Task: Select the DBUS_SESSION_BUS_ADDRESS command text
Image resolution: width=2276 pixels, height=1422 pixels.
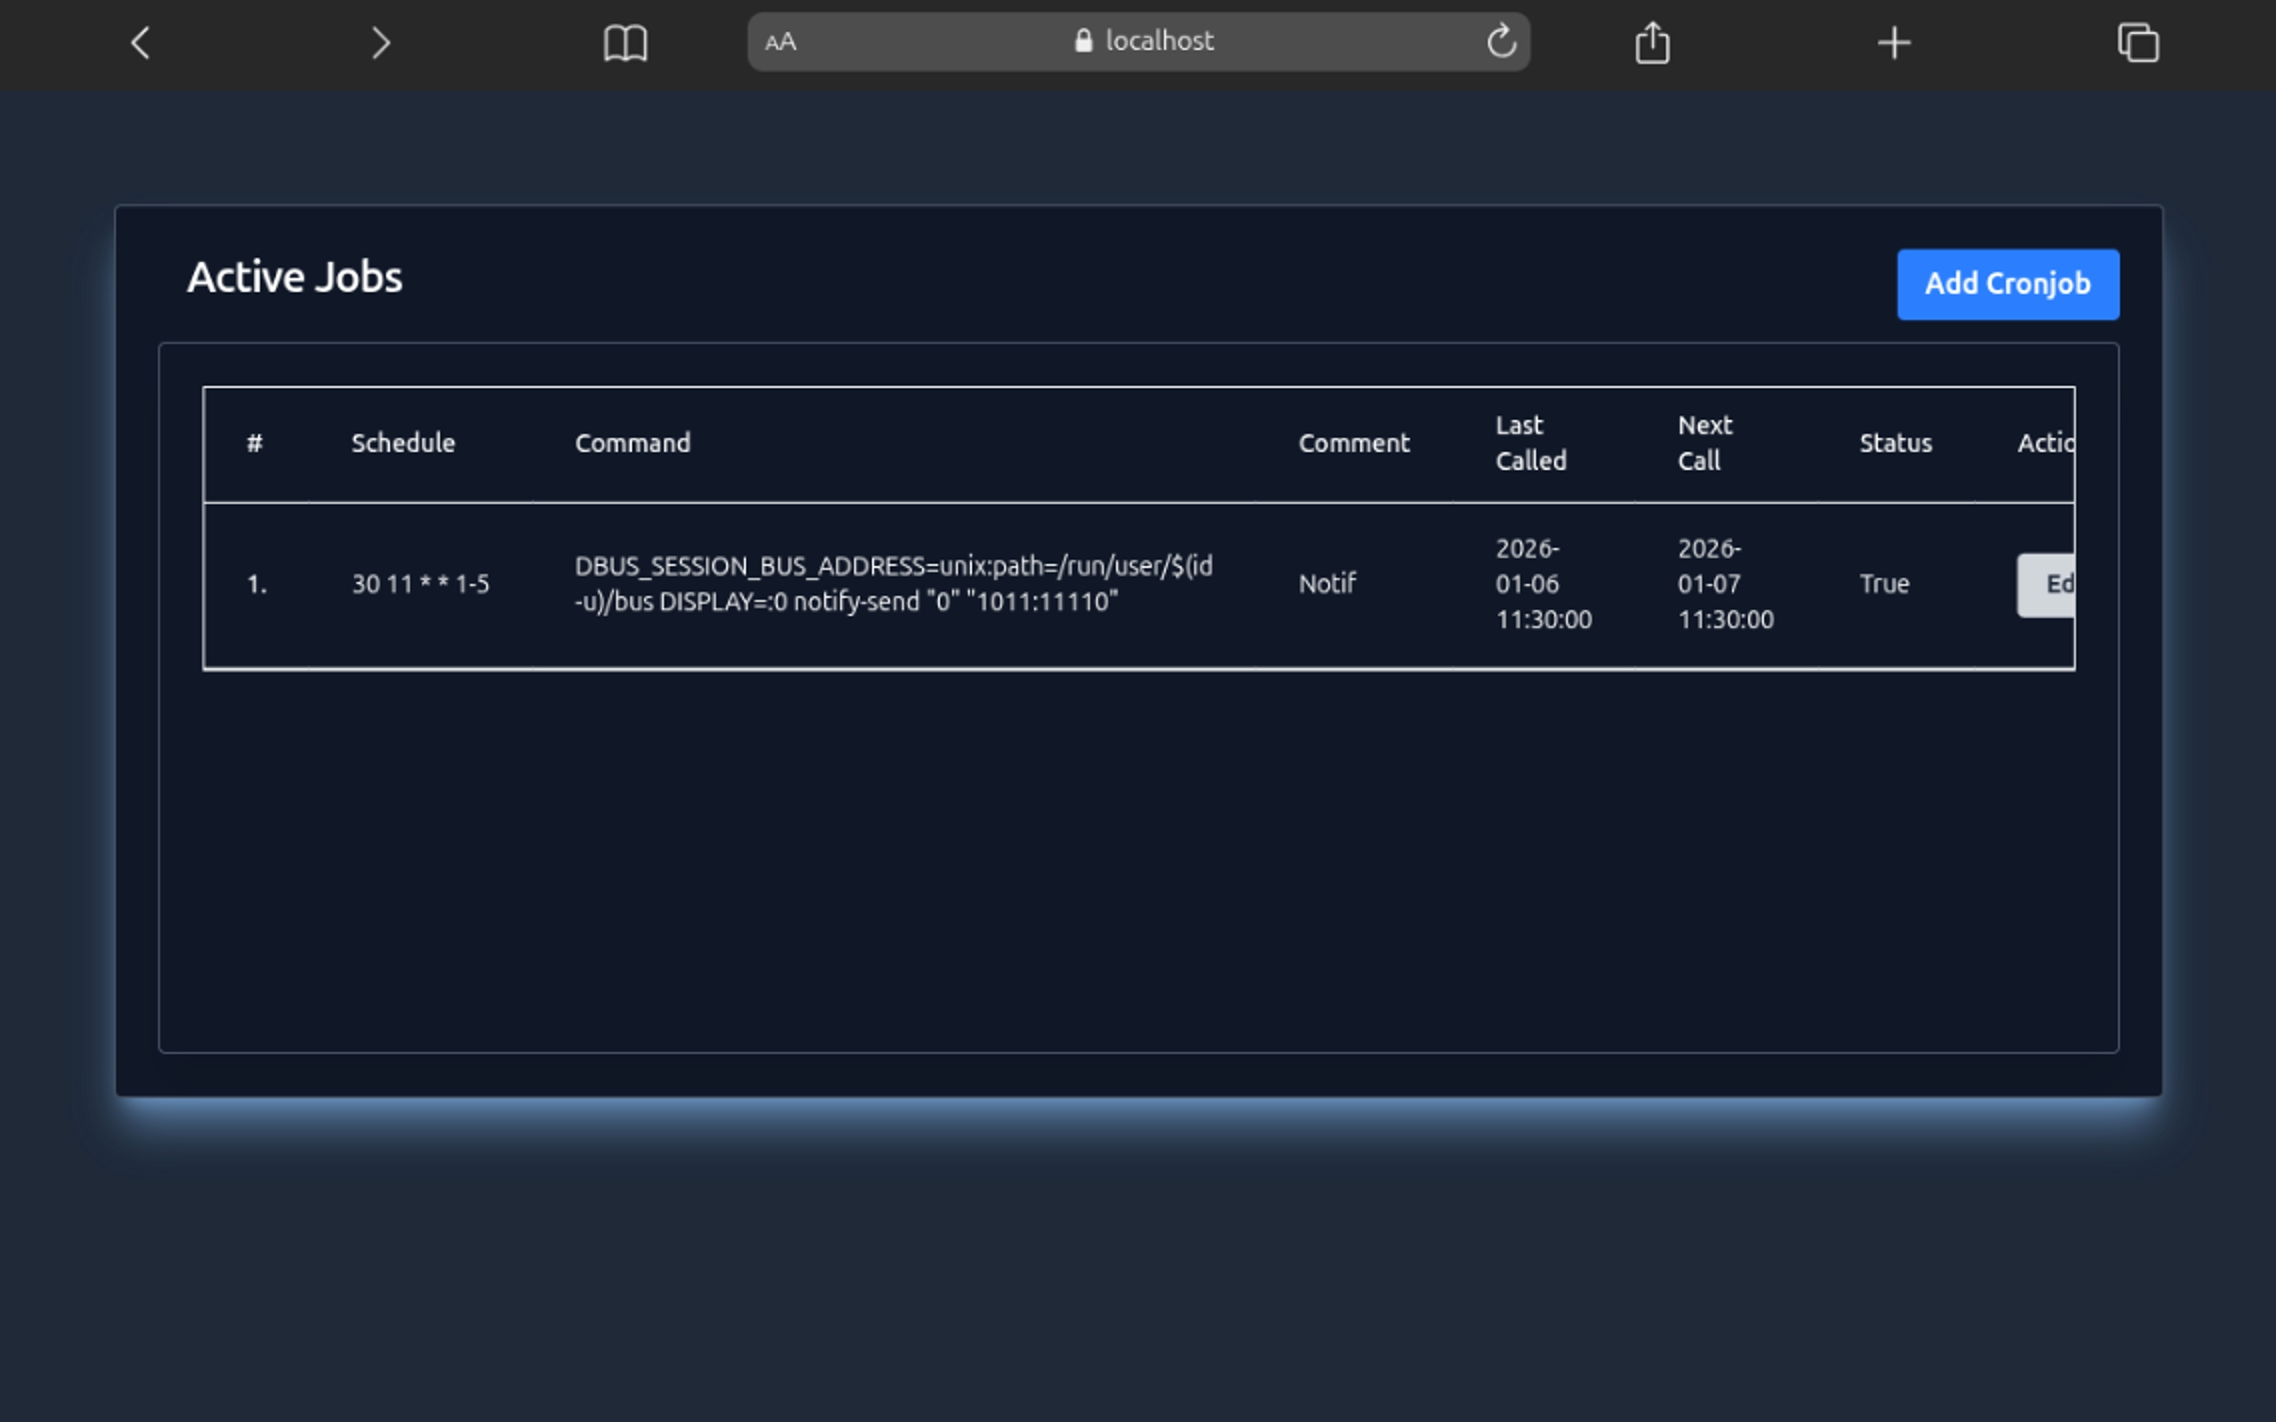Action: click(x=893, y=584)
